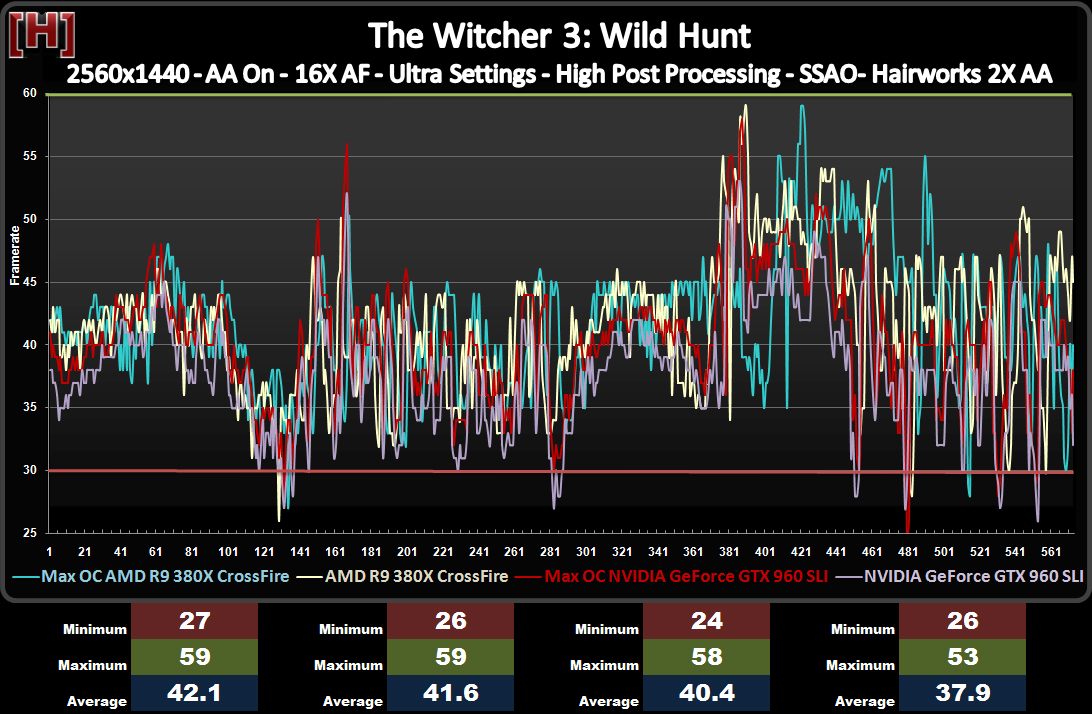Screen dimensions: 1092x714
Task: Select the minimum value "27"
Action: point(194,621)
